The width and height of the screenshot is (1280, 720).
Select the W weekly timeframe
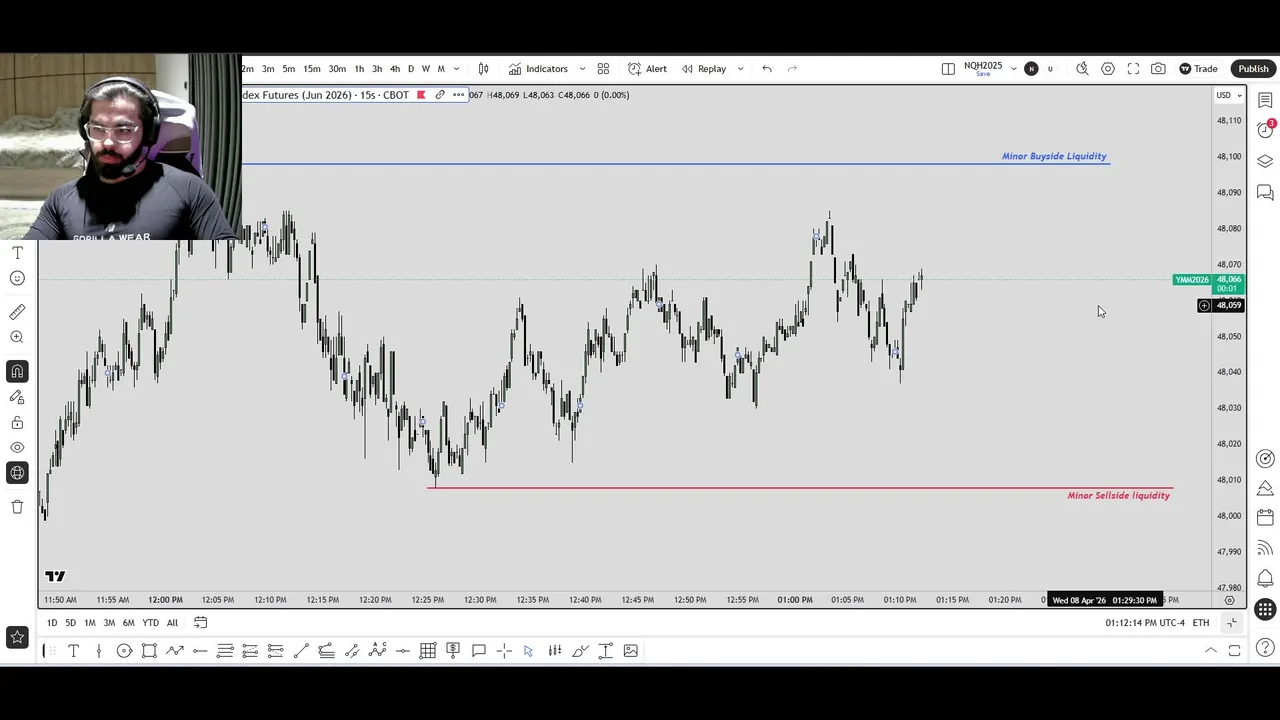tap(426, 69)
